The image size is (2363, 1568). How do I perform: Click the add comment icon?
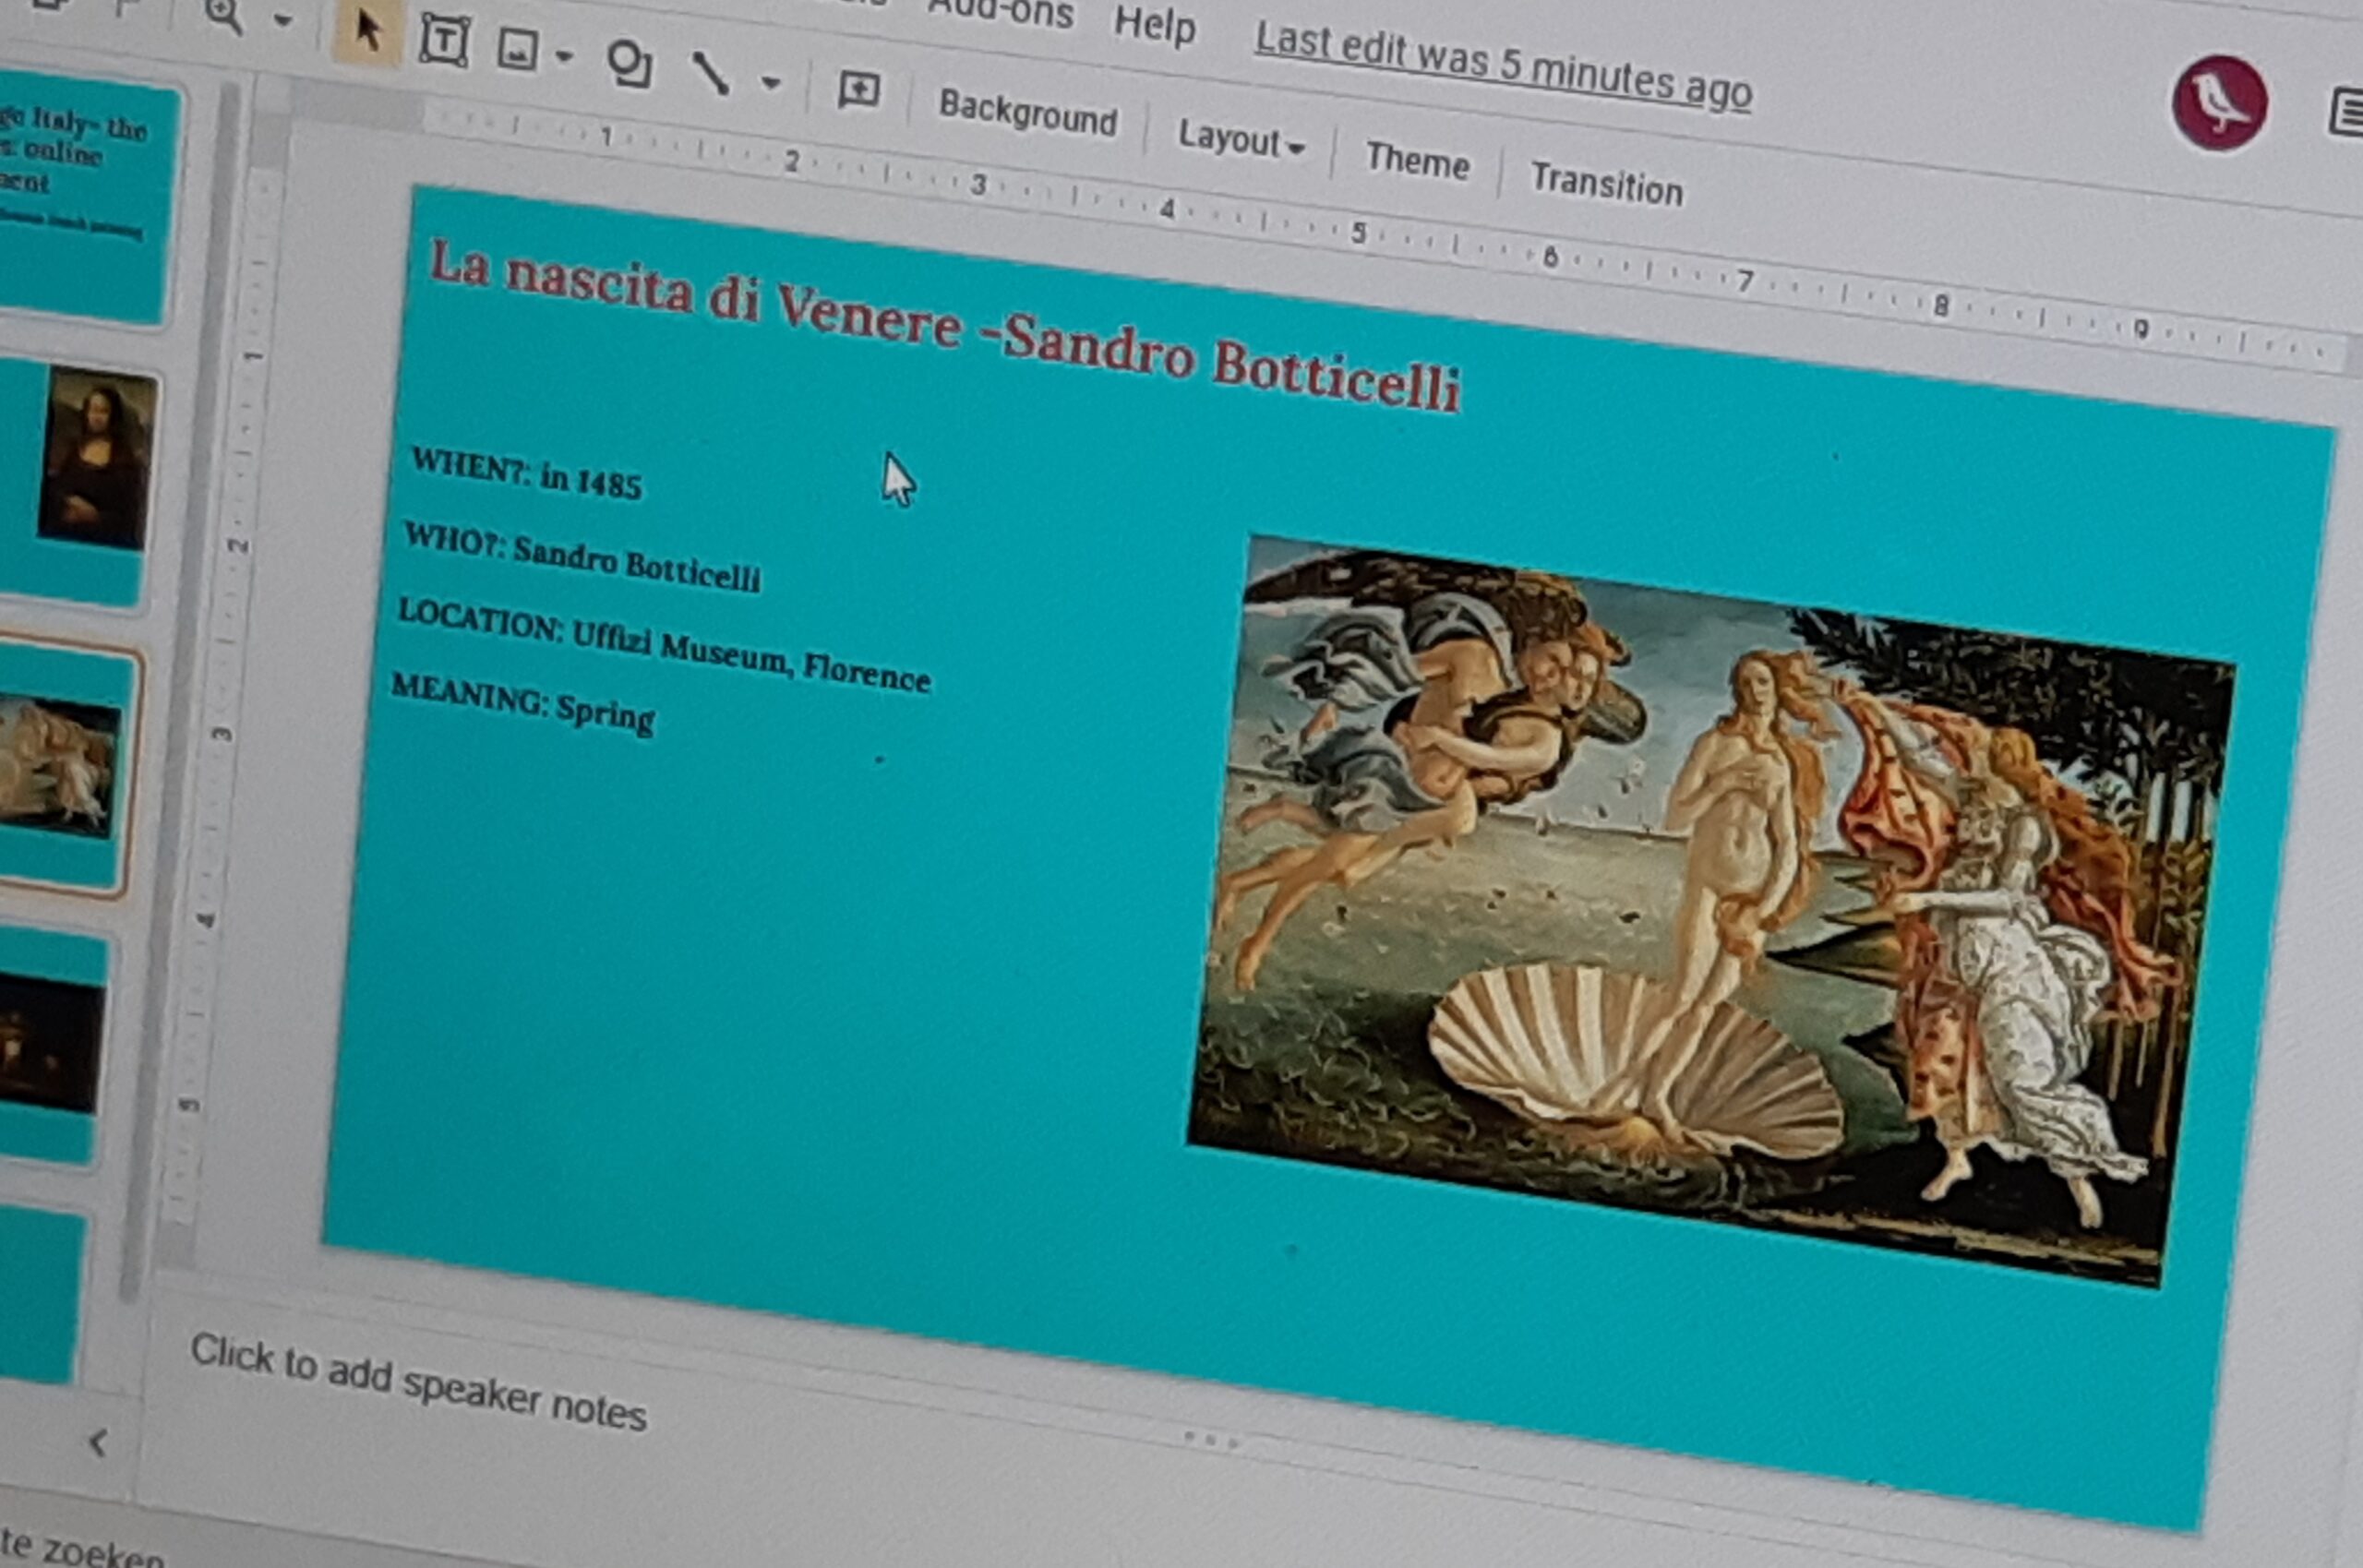[x=858, y=91]
